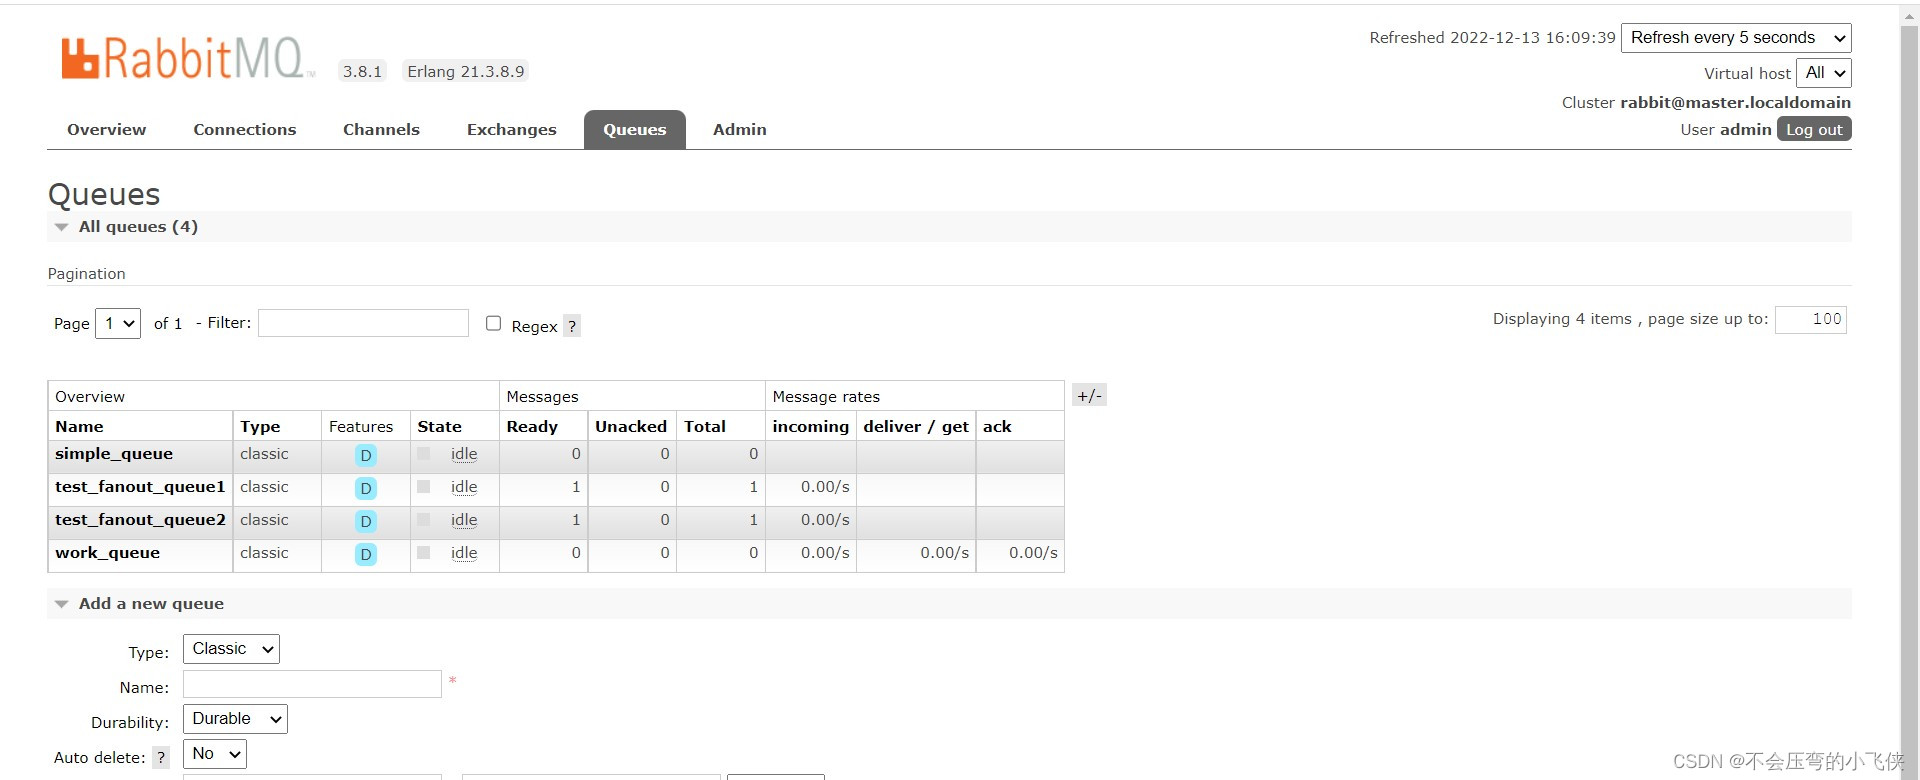Click the state indicator square for work_queue

424,553
